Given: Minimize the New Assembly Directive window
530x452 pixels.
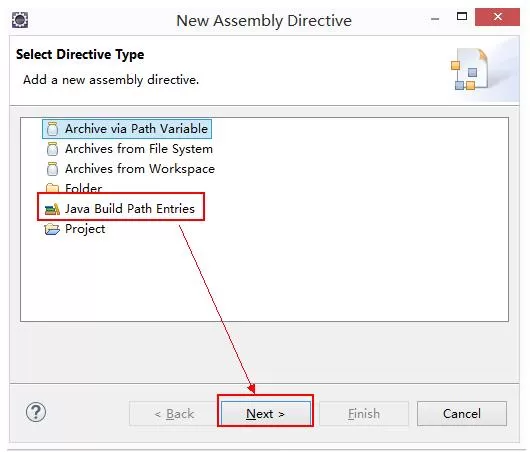Looking at the screenshot, I should 435,19.
